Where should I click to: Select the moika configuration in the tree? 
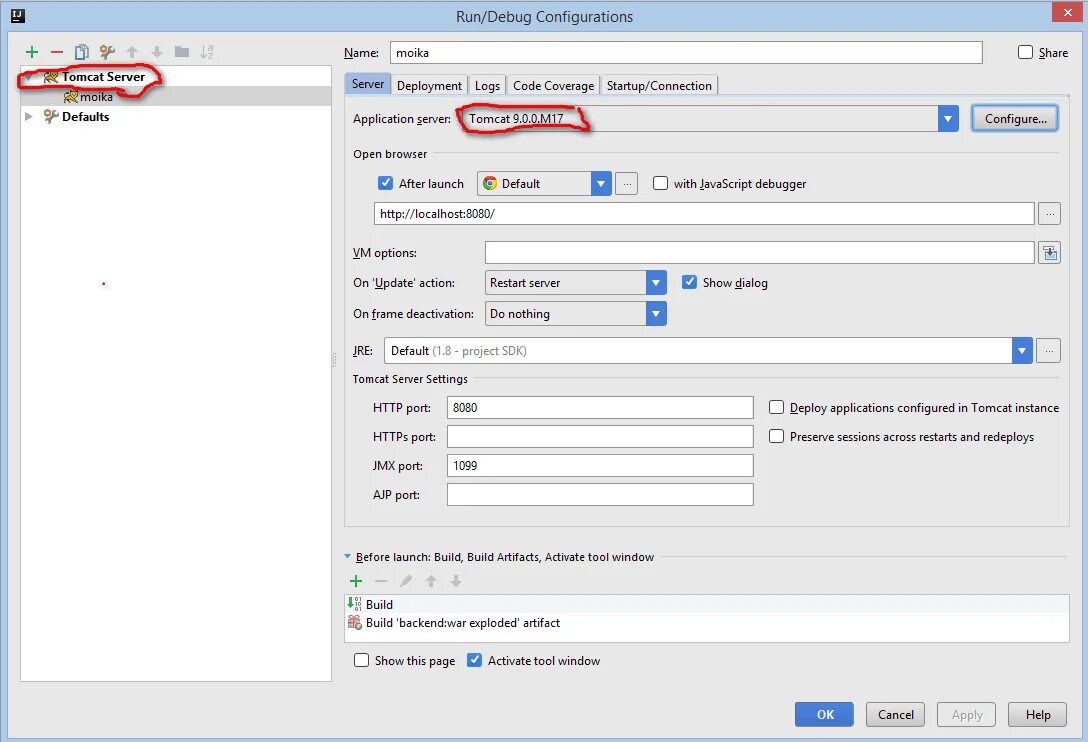(x=176, y=96)
